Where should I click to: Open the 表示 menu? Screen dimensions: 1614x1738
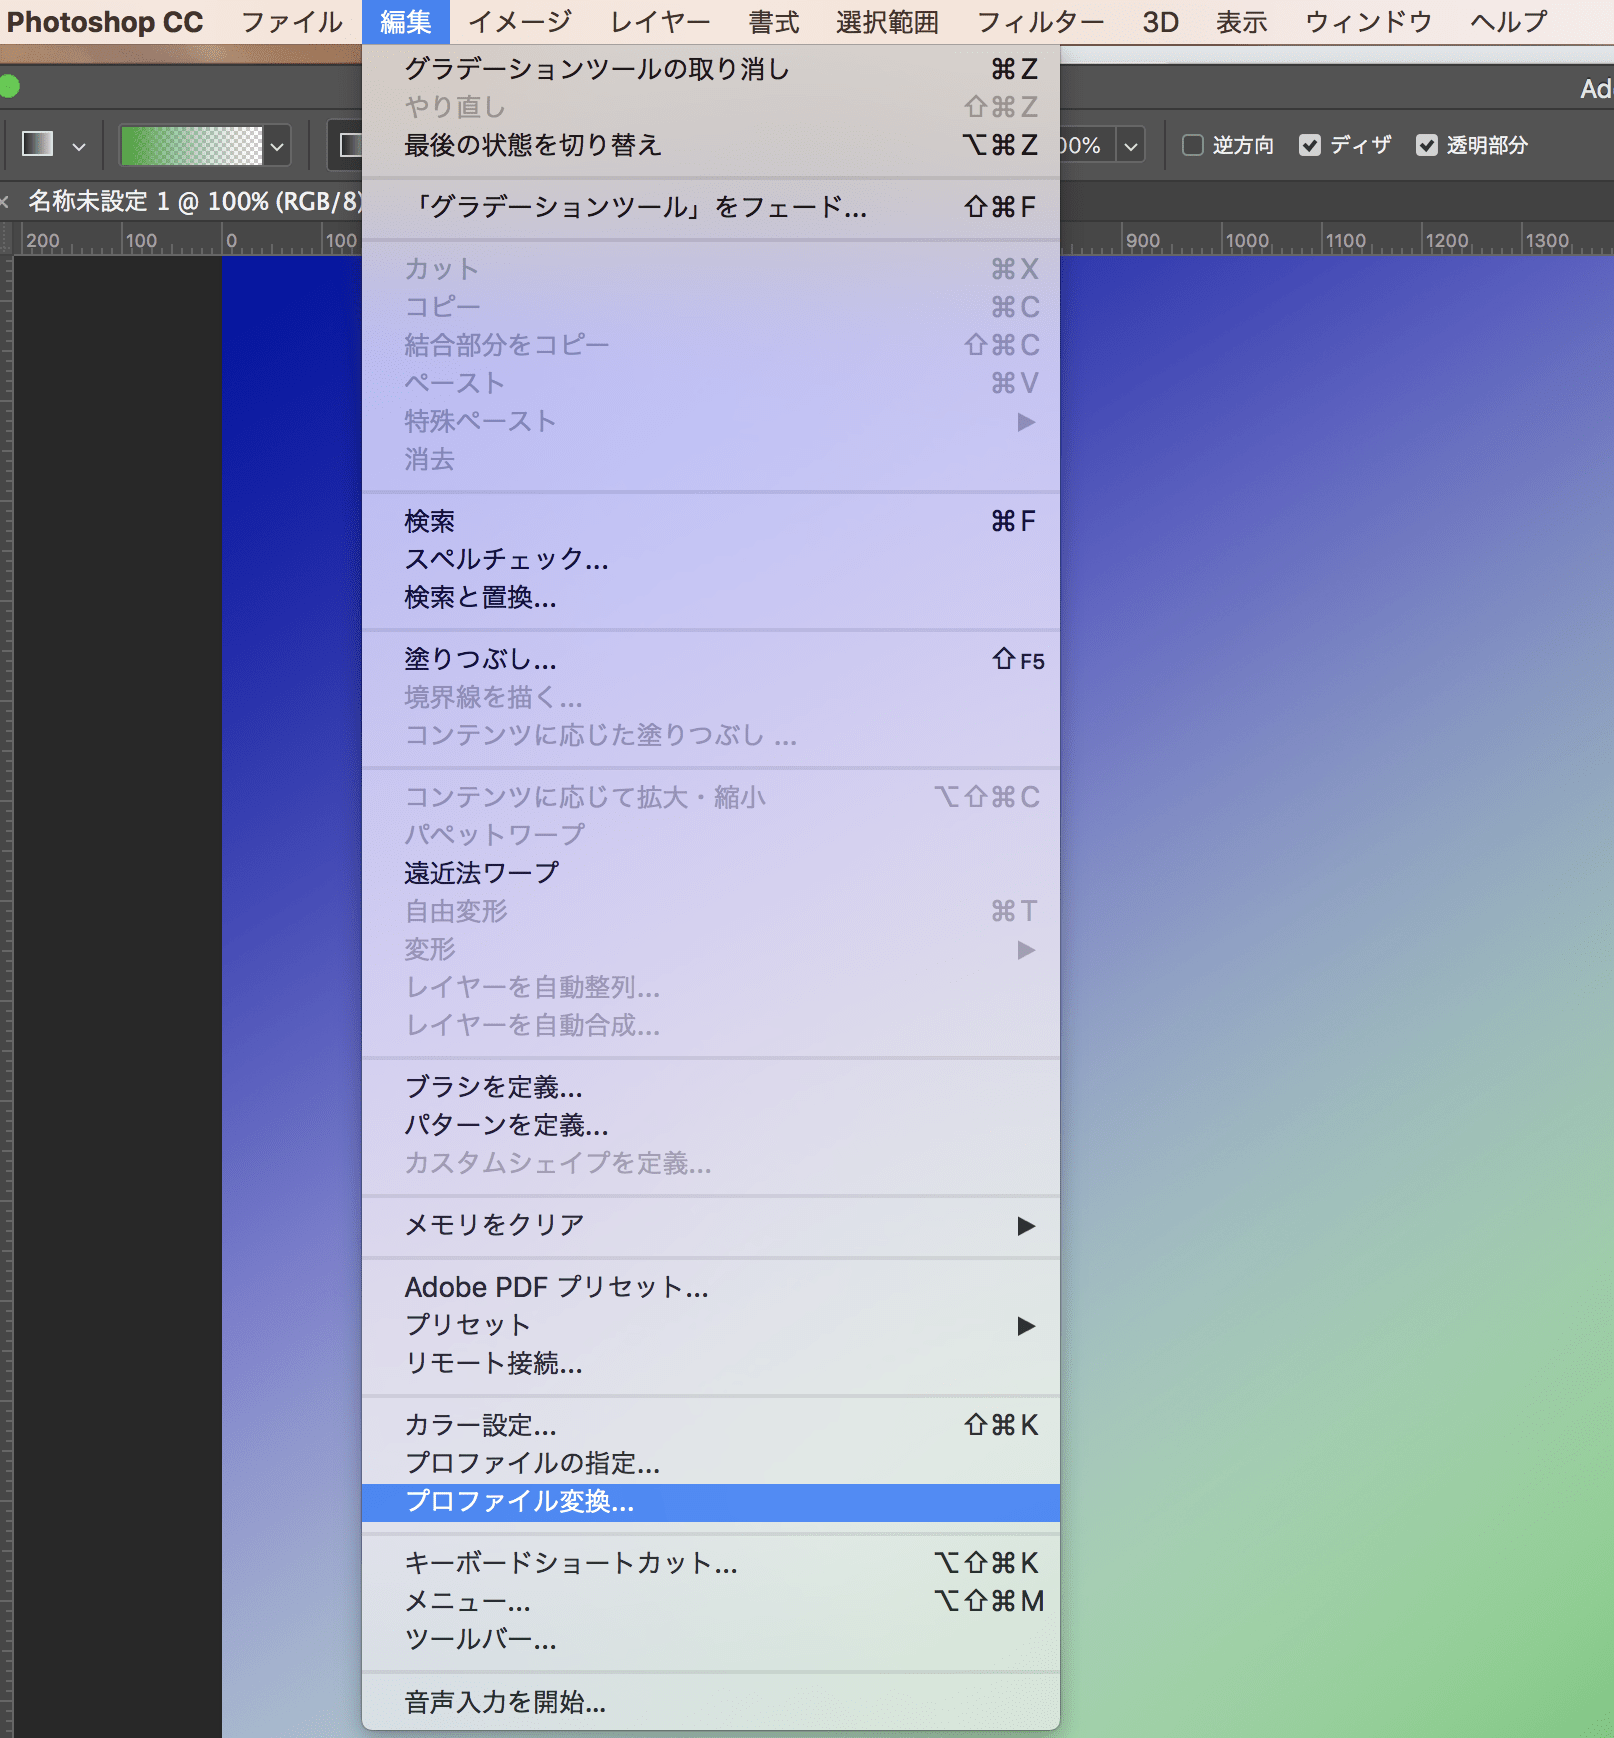(x=1241, y=22)
